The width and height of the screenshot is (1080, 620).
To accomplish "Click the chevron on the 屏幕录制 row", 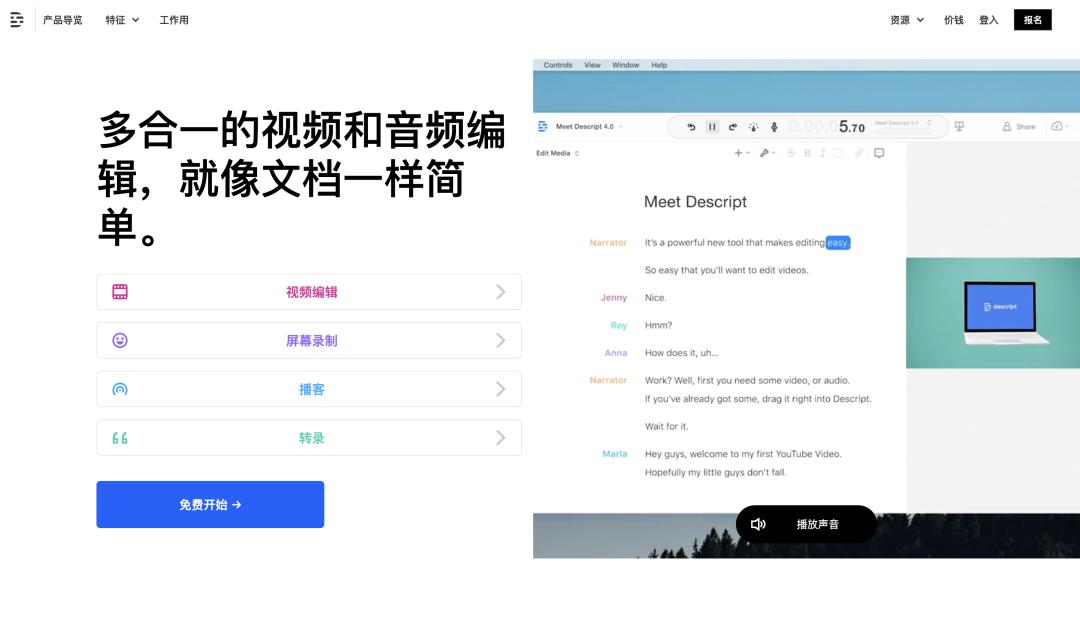I will pyautogui.click(x=501, y=340).
